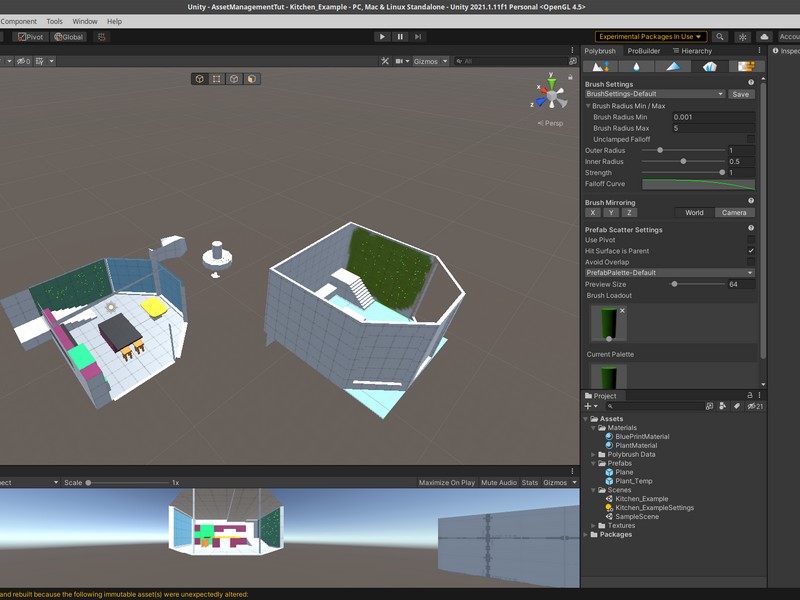800x600 pixels.
Task: Open the BrushSettings-Default dropdown
Action: [x=655, y=95]
